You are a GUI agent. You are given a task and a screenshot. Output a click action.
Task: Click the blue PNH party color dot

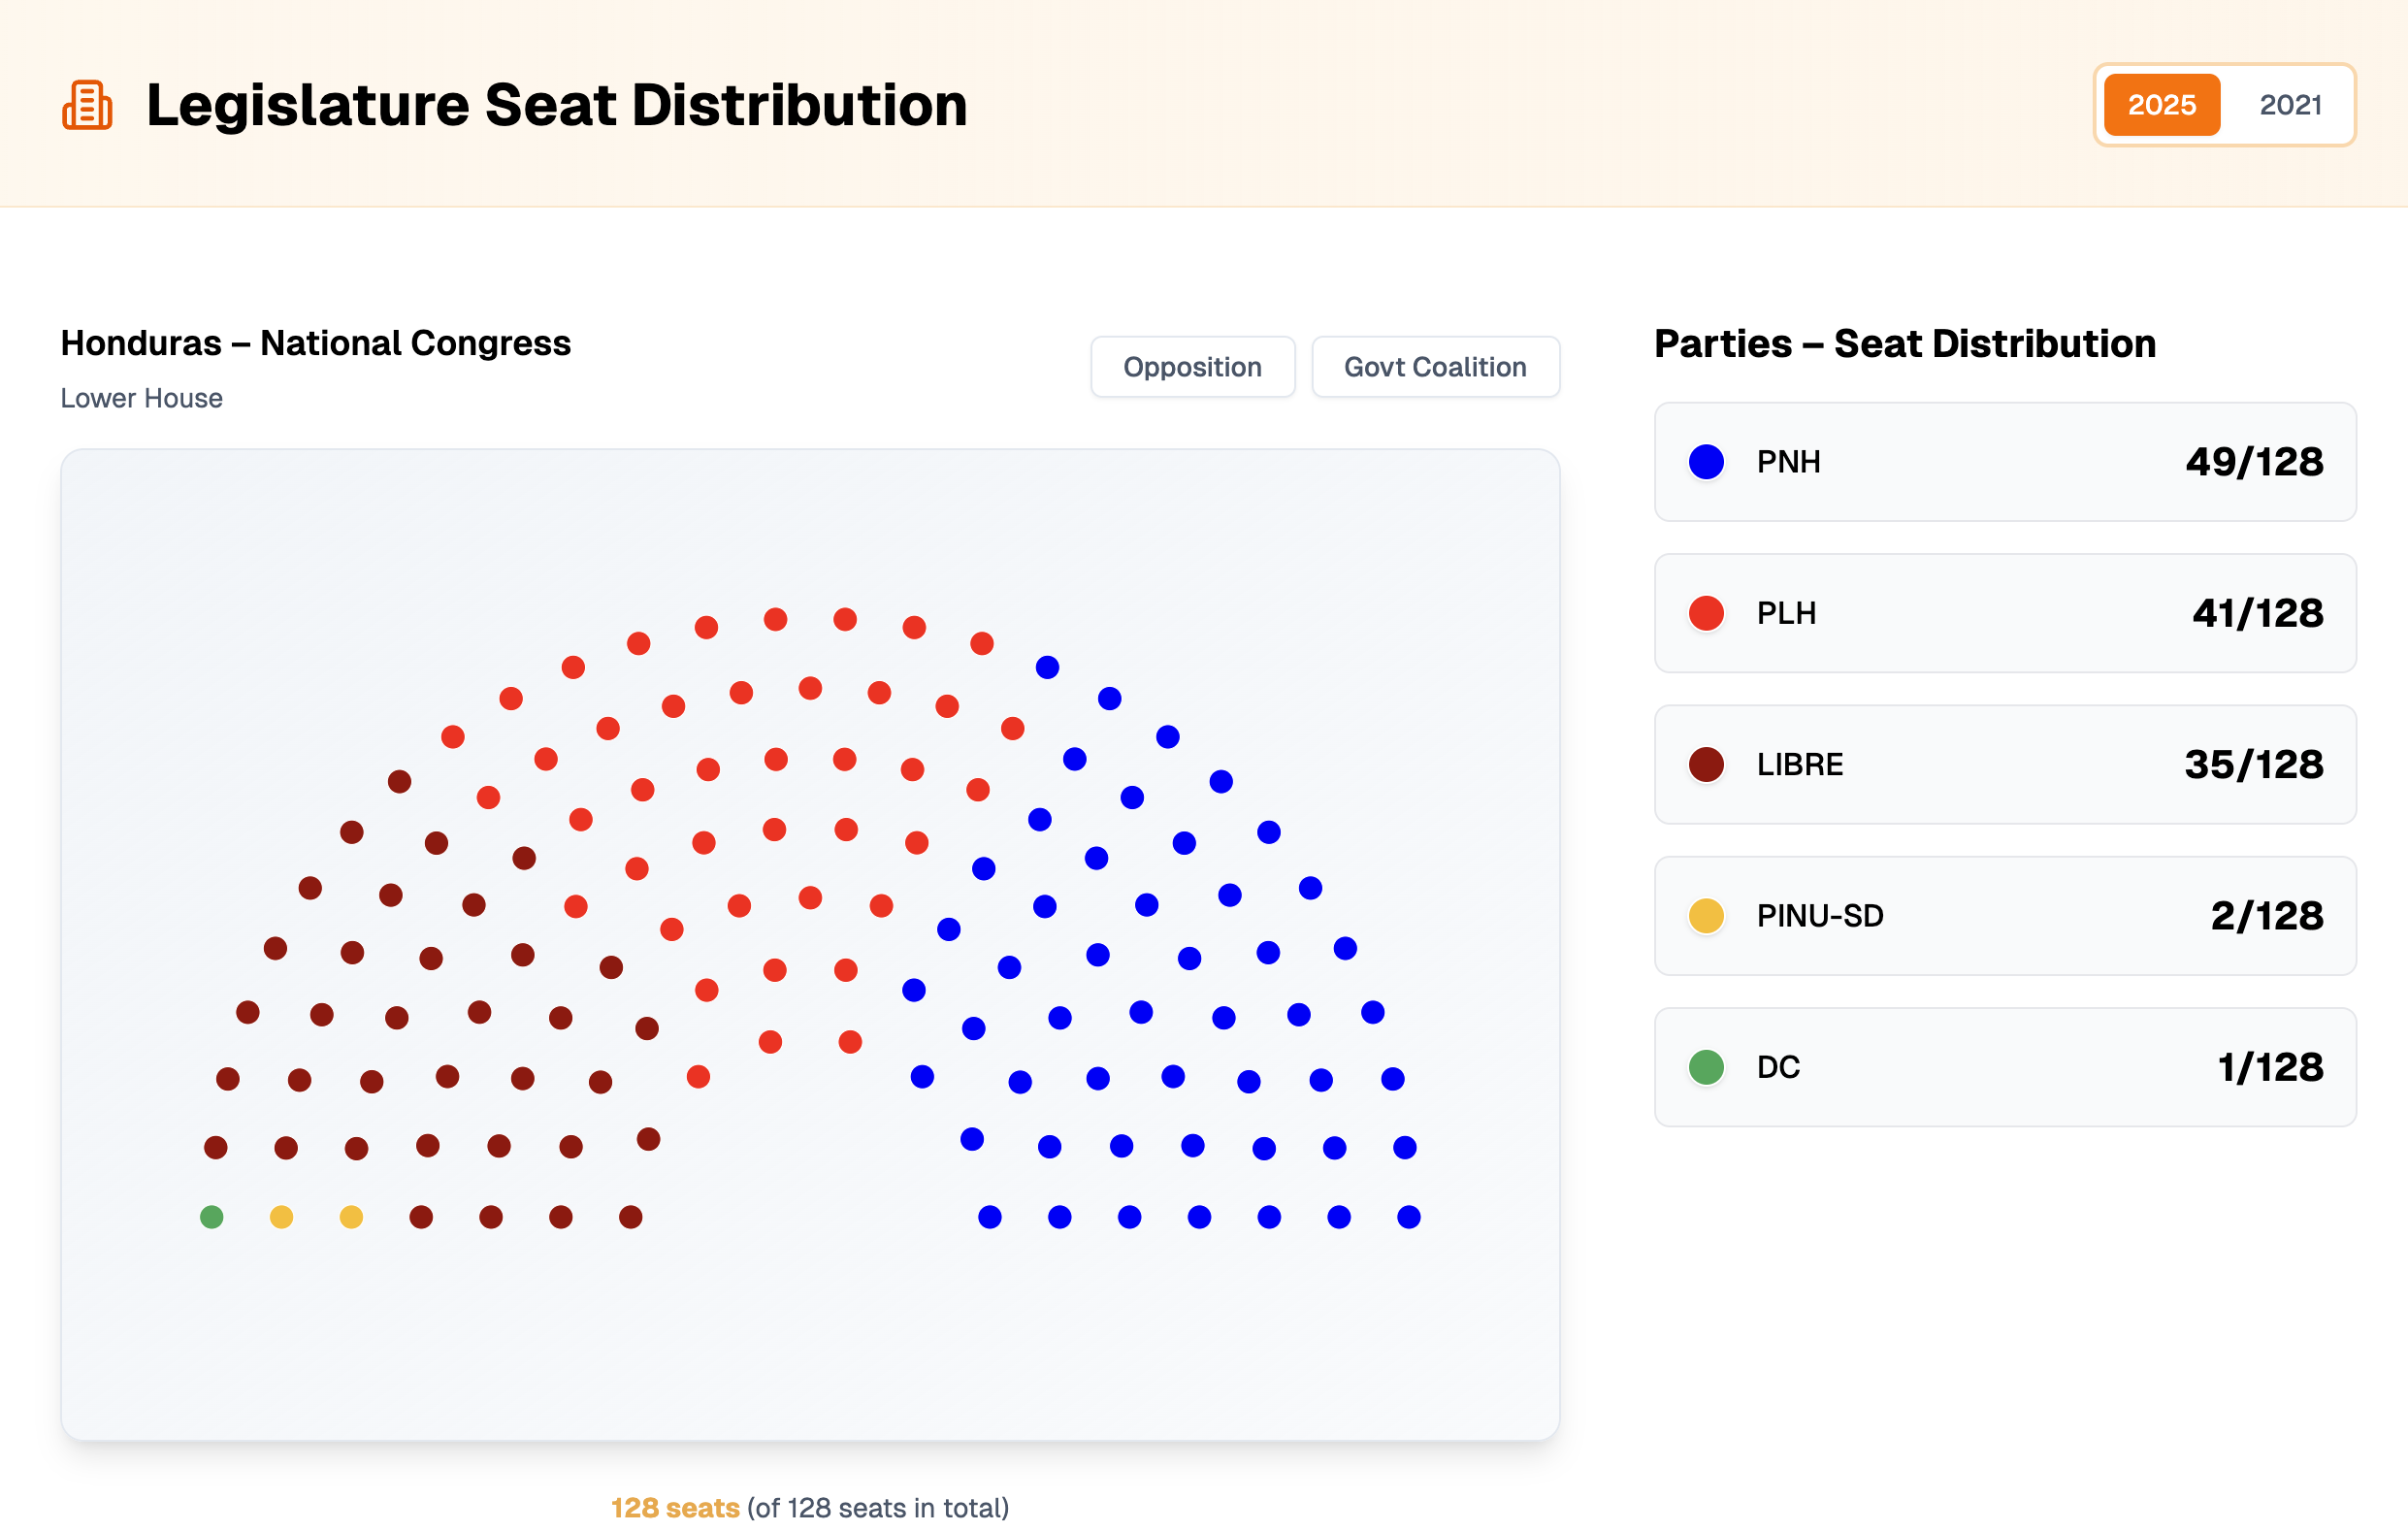(1706, 462)
